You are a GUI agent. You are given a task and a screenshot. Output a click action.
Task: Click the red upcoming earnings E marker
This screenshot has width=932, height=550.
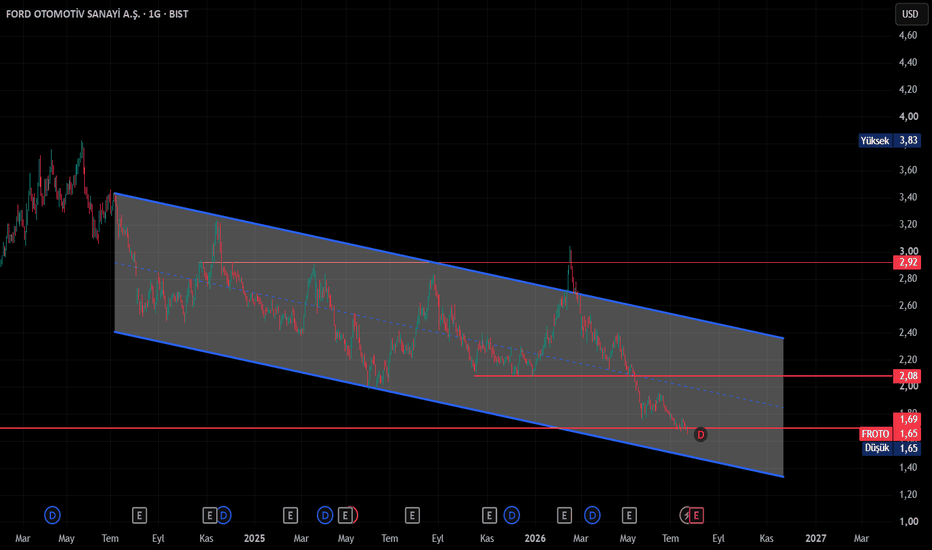click(696, 515)
